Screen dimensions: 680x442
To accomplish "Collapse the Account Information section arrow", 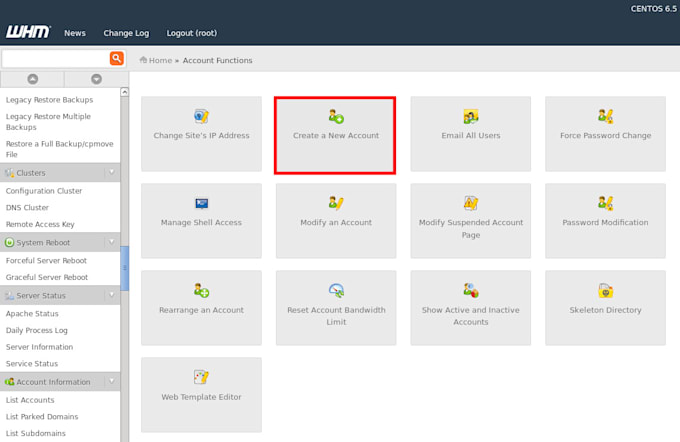I will click(112, 381).
